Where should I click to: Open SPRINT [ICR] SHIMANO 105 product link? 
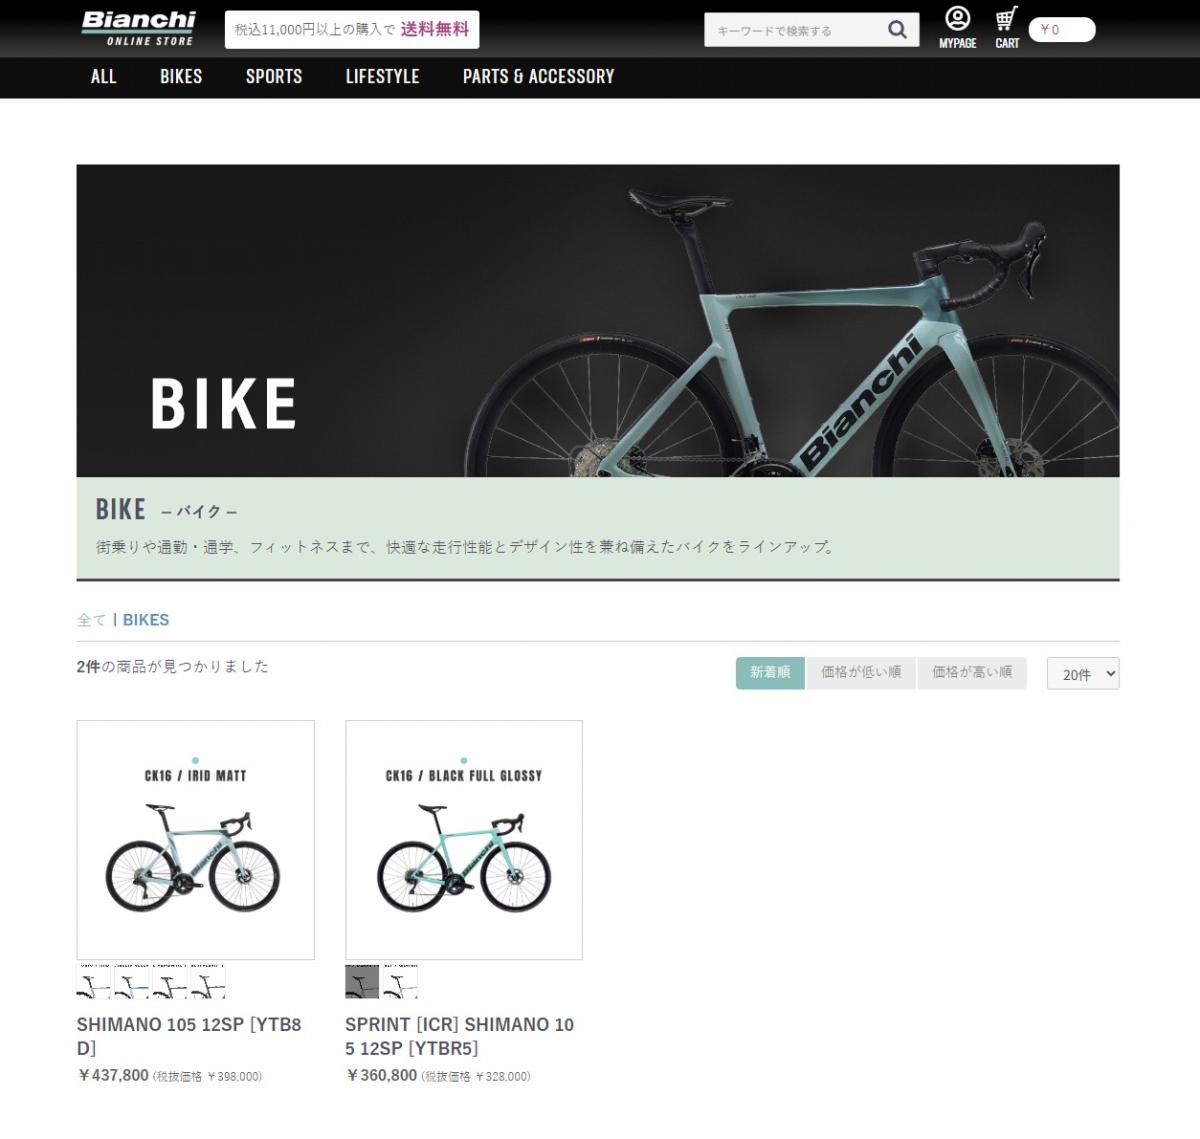[460, 1036]
